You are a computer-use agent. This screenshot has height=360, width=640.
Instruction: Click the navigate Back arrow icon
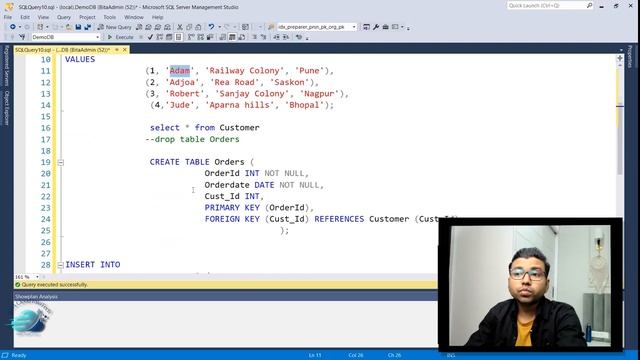click(13, 27)
